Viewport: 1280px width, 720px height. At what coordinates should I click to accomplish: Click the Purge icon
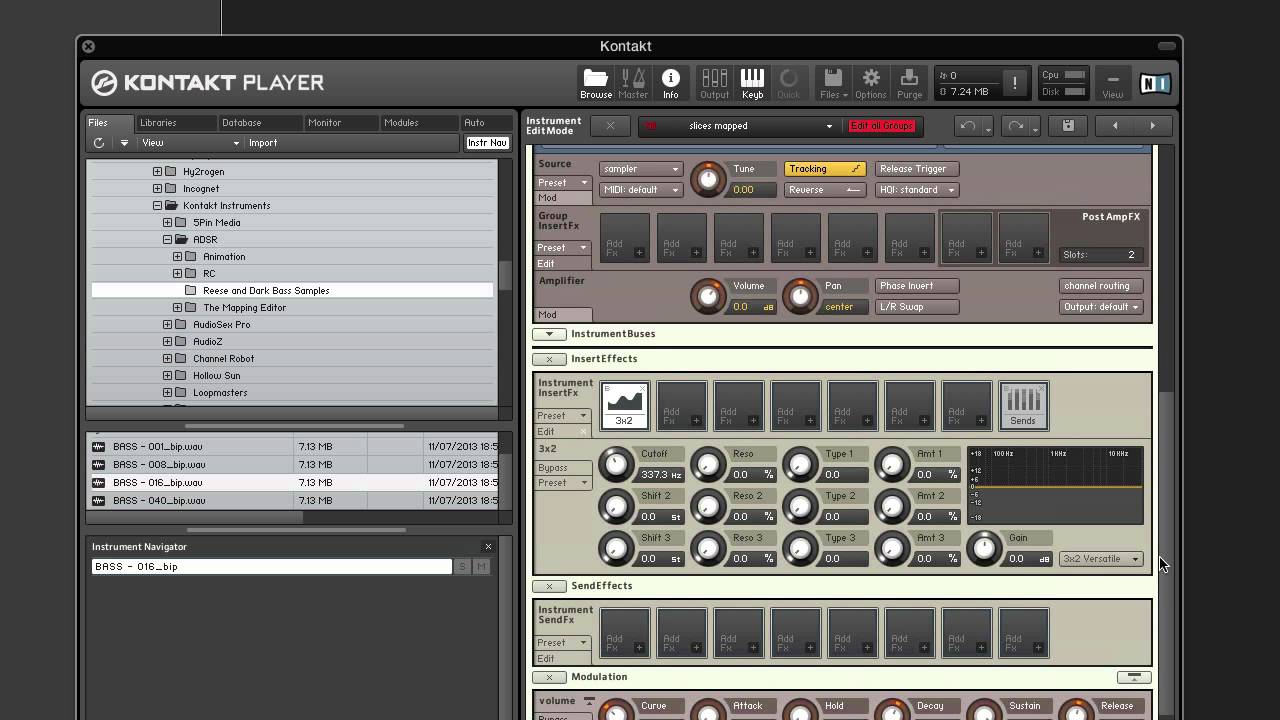pyautogui.click(x=909, y=83)
